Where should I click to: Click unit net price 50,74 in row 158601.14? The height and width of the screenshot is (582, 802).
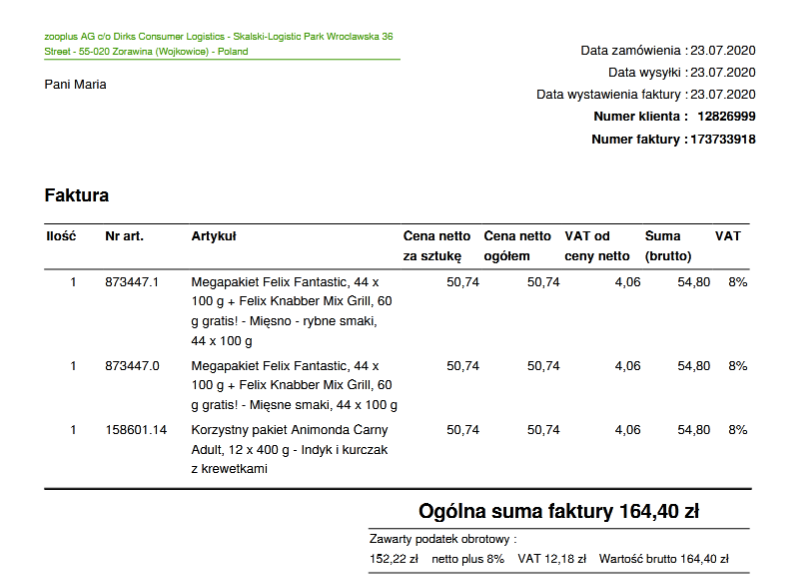coord(463,430)
